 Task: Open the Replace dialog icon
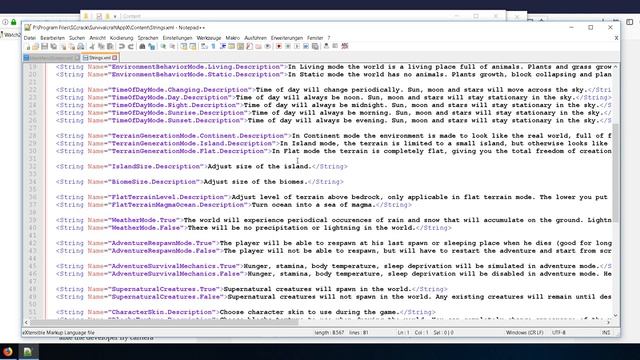(x=151, y=46)
